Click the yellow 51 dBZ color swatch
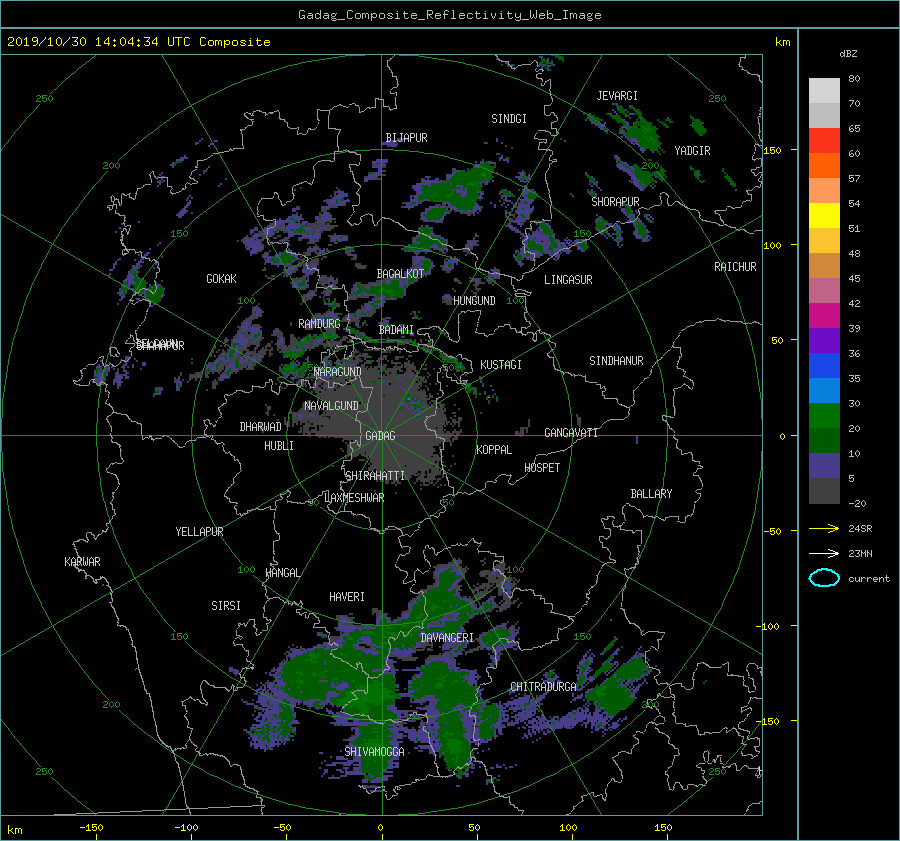Image resolution: width=900 pixels, height=841 pixels. tap(824, 215)
